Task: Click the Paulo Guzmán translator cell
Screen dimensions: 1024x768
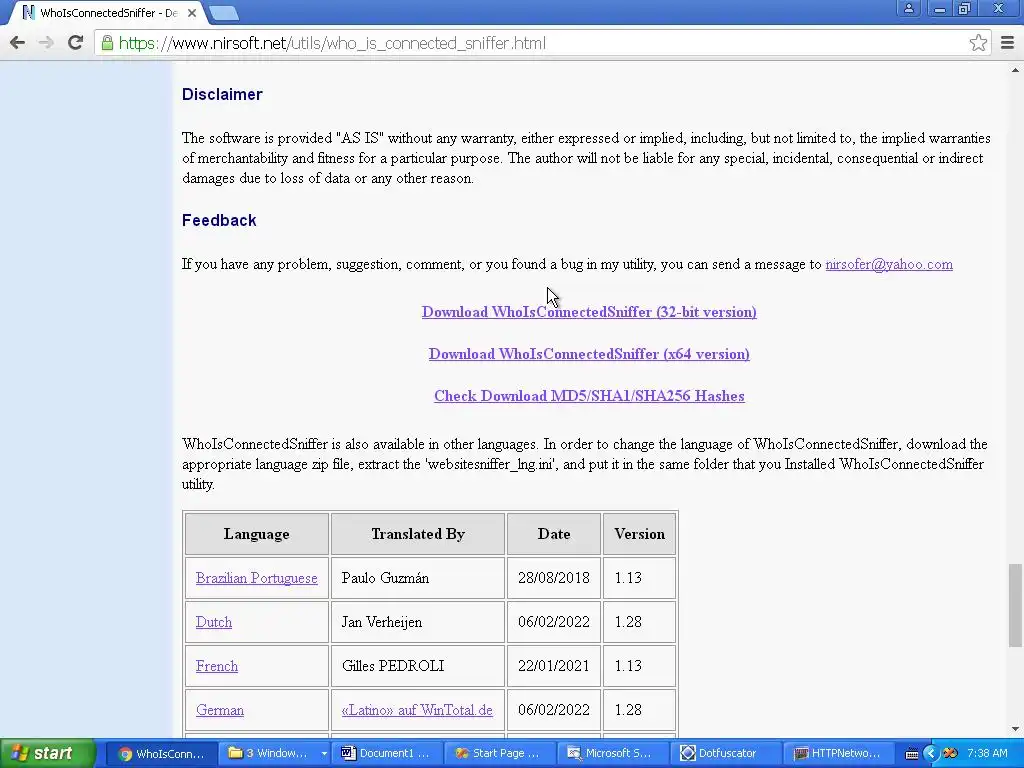Action: click(418, 578)
